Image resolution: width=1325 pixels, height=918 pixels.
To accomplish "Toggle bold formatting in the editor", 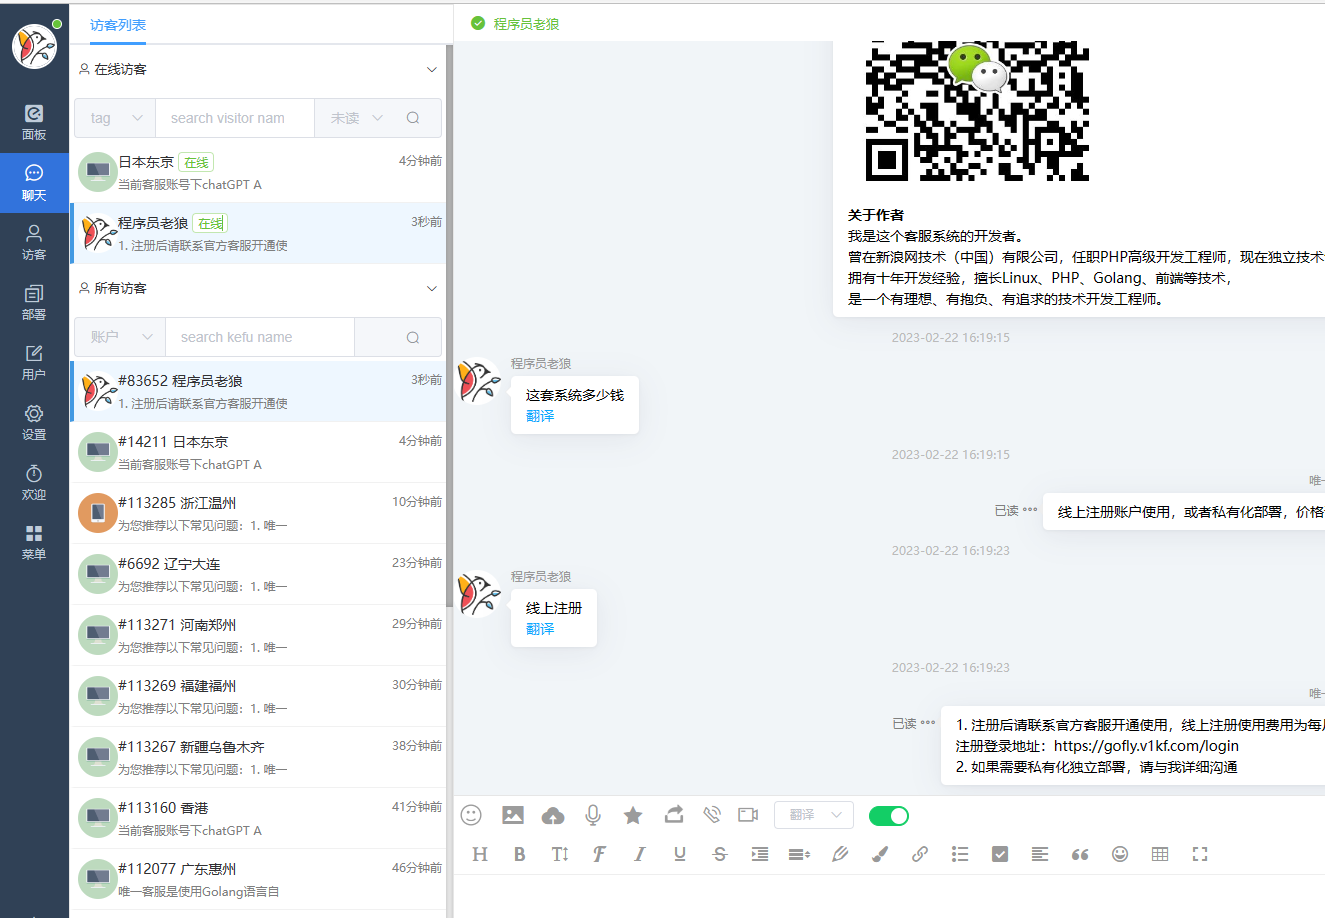I will point(519,854).
